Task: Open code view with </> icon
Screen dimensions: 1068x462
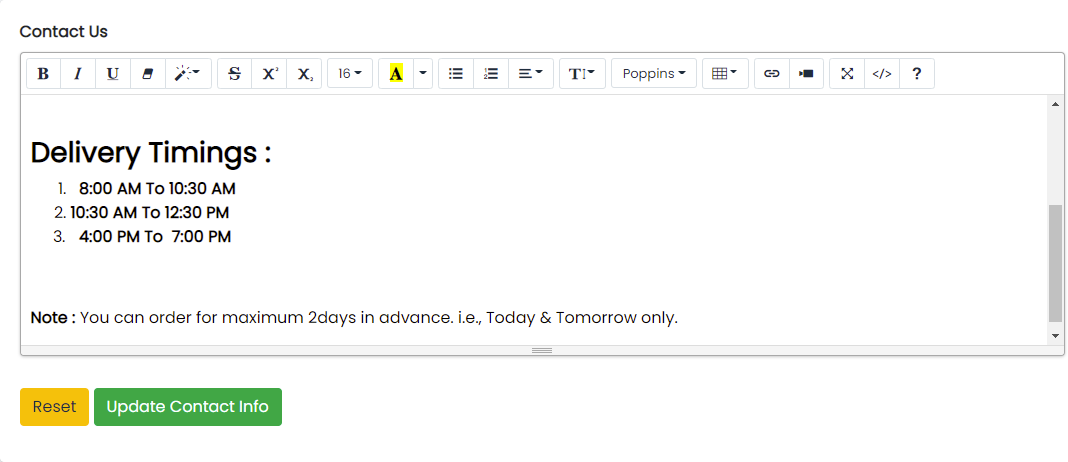Action: click(x=882, y=74)
